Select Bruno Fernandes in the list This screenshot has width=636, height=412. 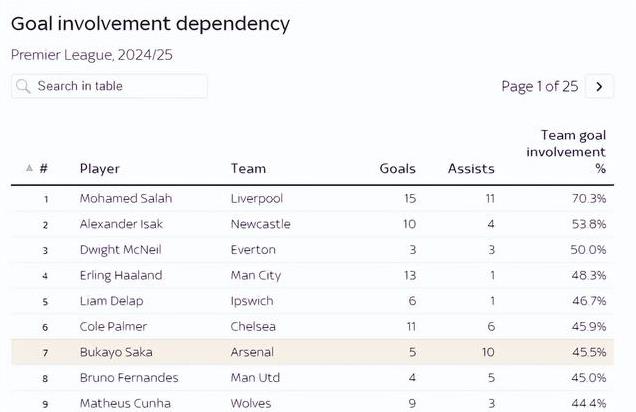[129, 378]
